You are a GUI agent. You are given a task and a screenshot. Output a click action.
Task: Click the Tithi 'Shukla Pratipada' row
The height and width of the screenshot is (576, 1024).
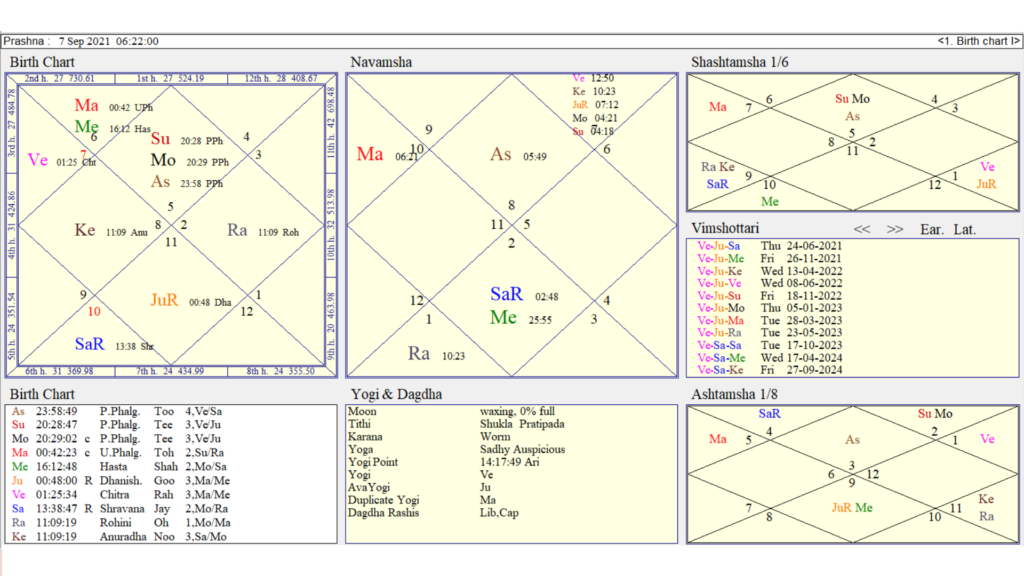click(456, 424)
